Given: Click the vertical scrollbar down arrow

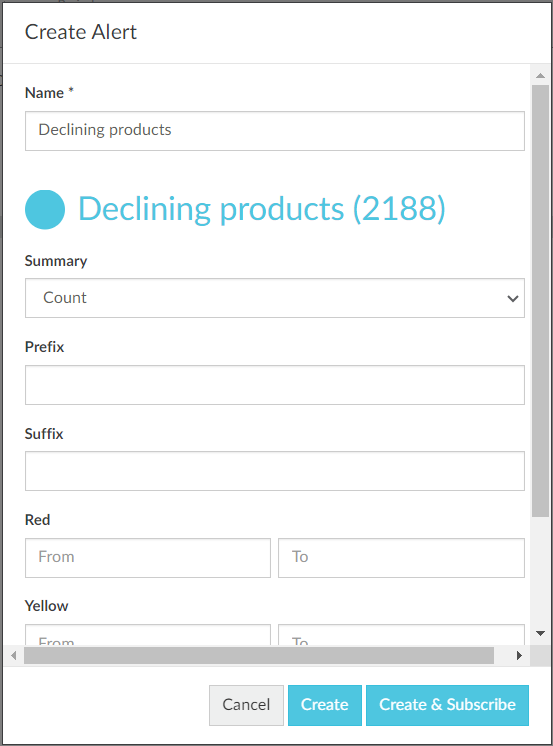Looking at the screenshot, I should pyautogui.click(x=540, y=633).
